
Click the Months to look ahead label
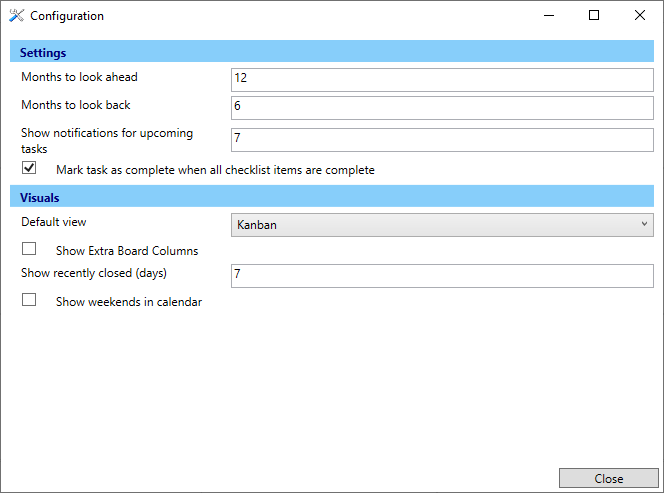click(79, 77)
